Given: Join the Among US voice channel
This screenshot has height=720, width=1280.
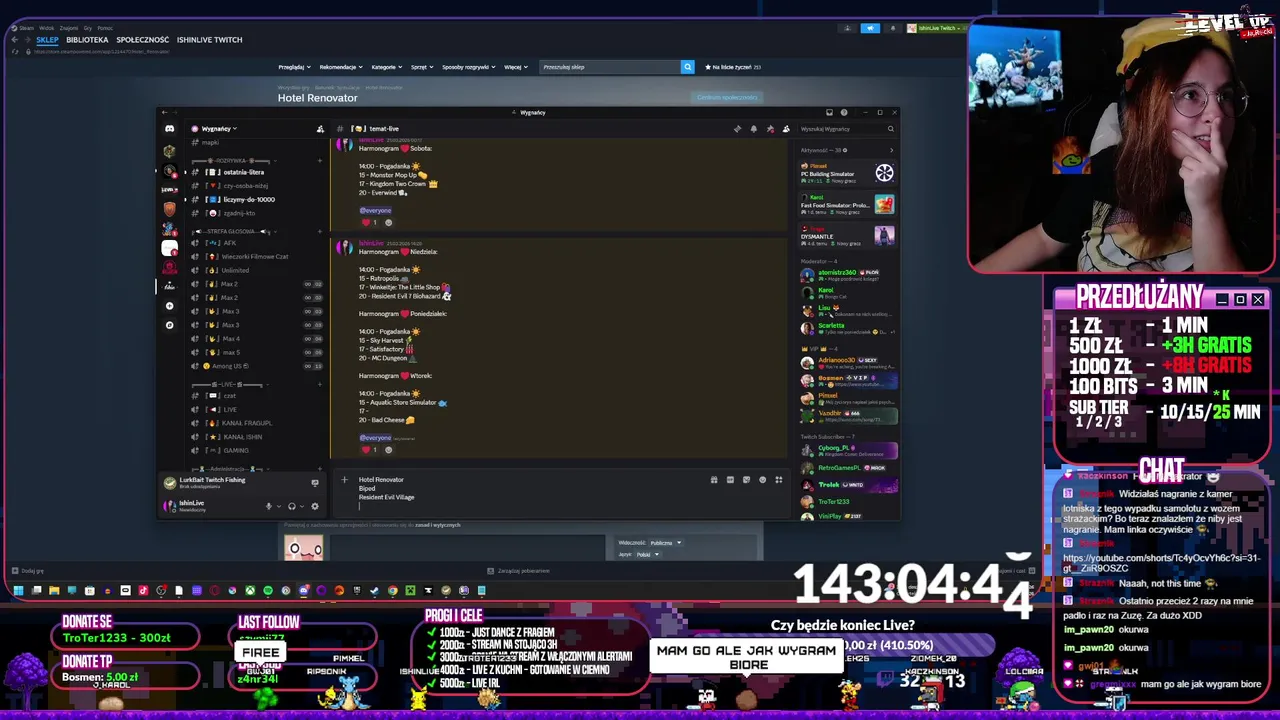Looking at the screenshot, I should [x=231, y=366].
